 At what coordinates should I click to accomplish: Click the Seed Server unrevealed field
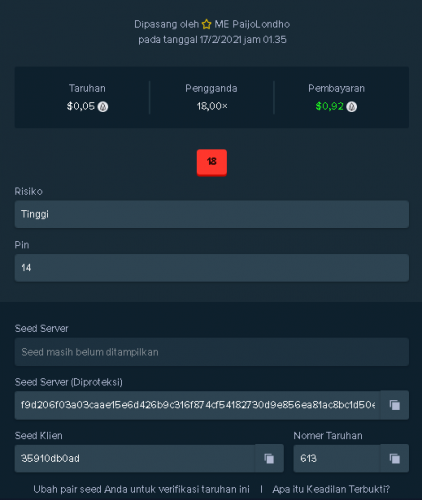[212, 352]
